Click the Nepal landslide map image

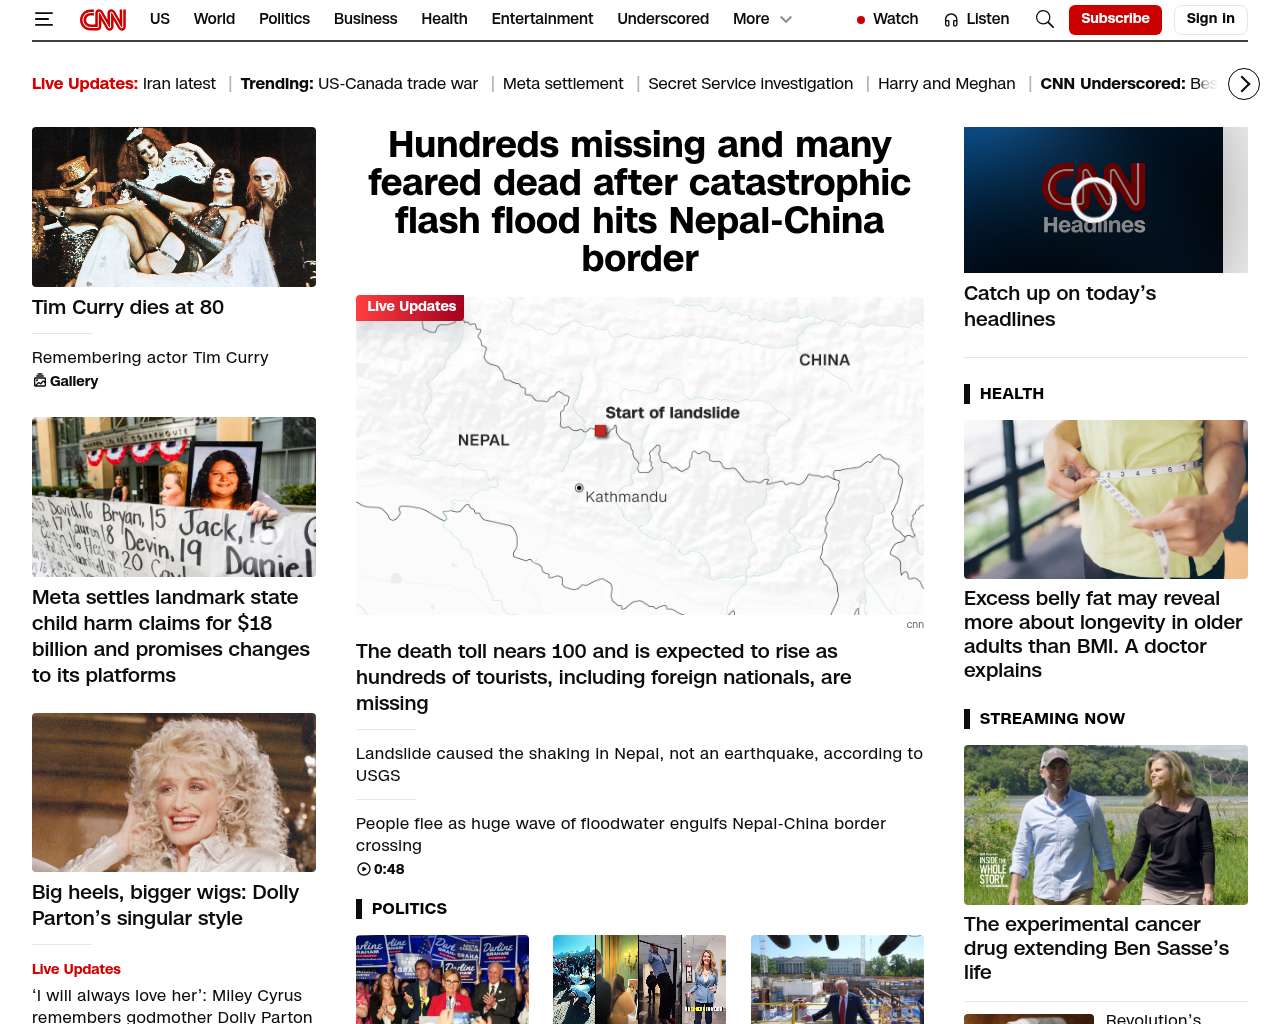pyautogui.click(x=640, y=456)
